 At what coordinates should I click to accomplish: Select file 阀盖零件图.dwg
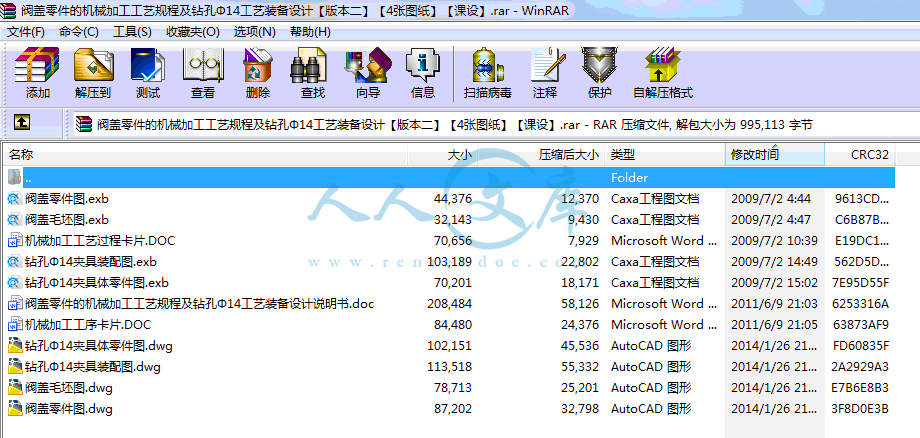pyautogui.click(x=69, y=409)
